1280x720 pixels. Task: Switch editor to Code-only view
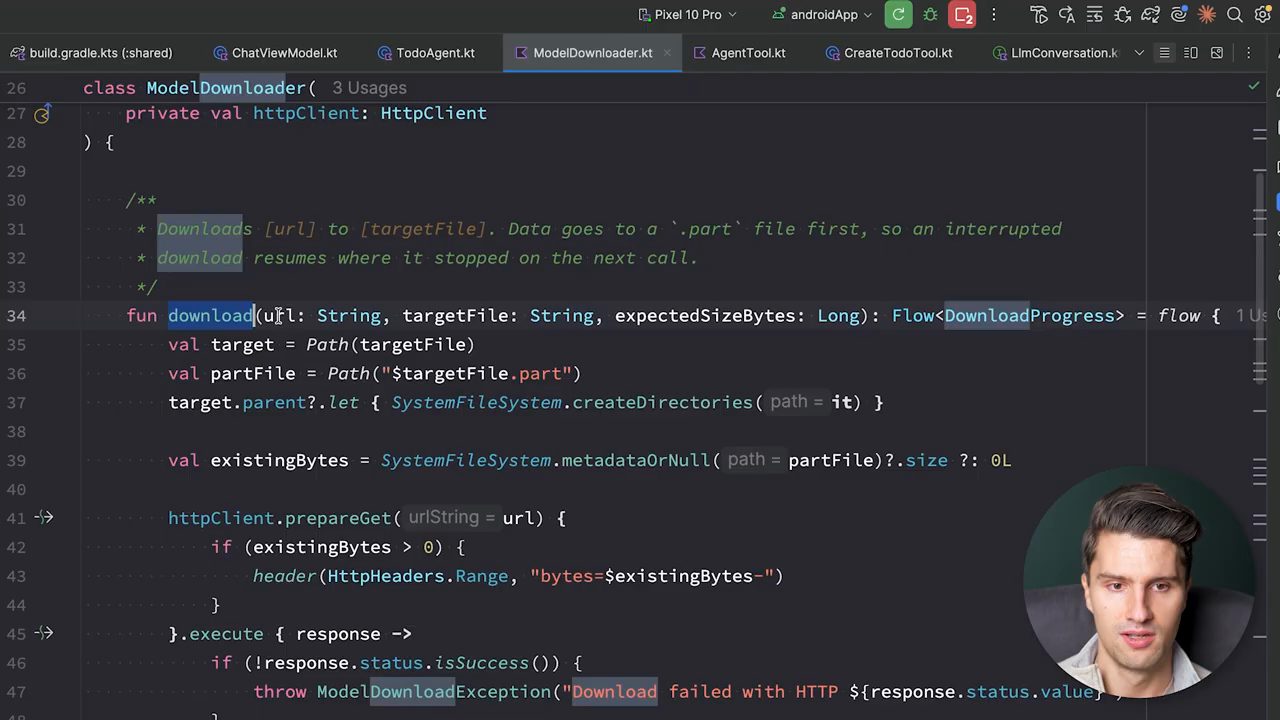click(1164, 53)
